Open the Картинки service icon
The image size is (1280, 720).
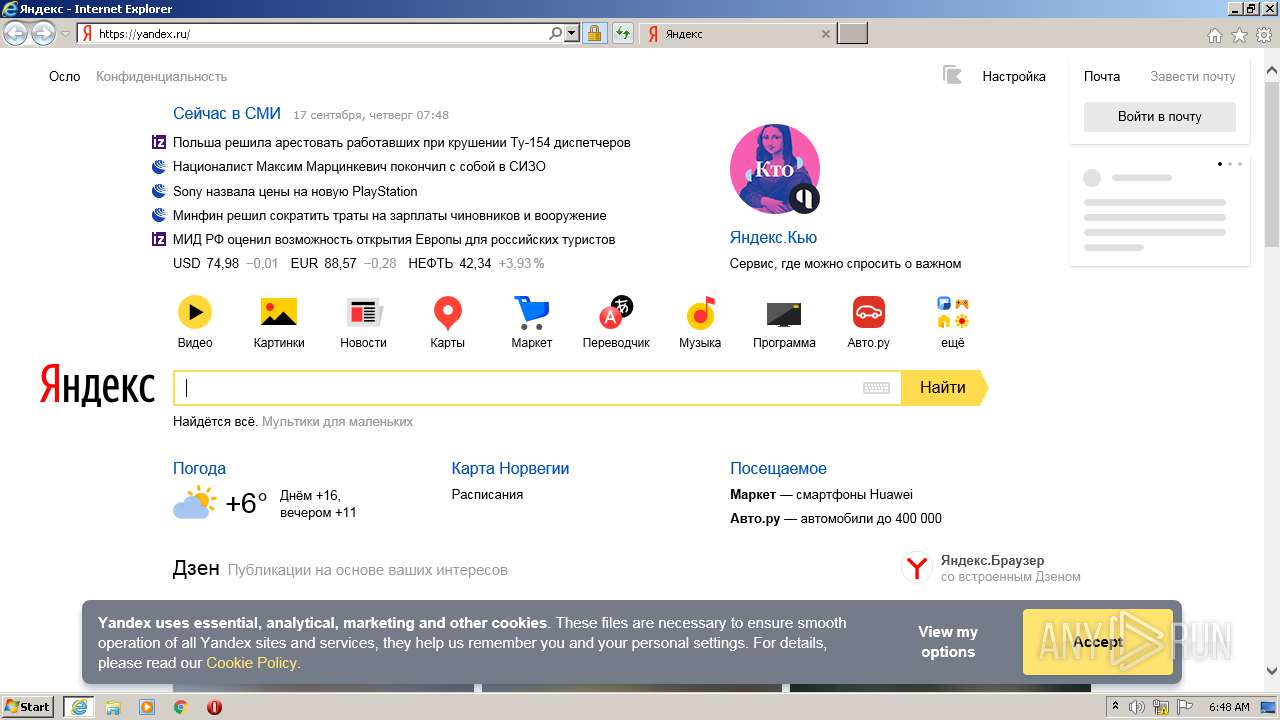[x=279, y=313]
